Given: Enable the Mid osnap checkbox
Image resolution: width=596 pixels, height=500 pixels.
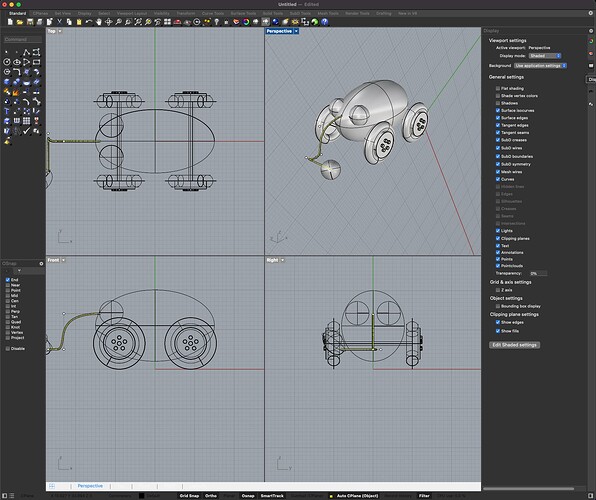Looking at the screenshot, I should tap(8, 295).
